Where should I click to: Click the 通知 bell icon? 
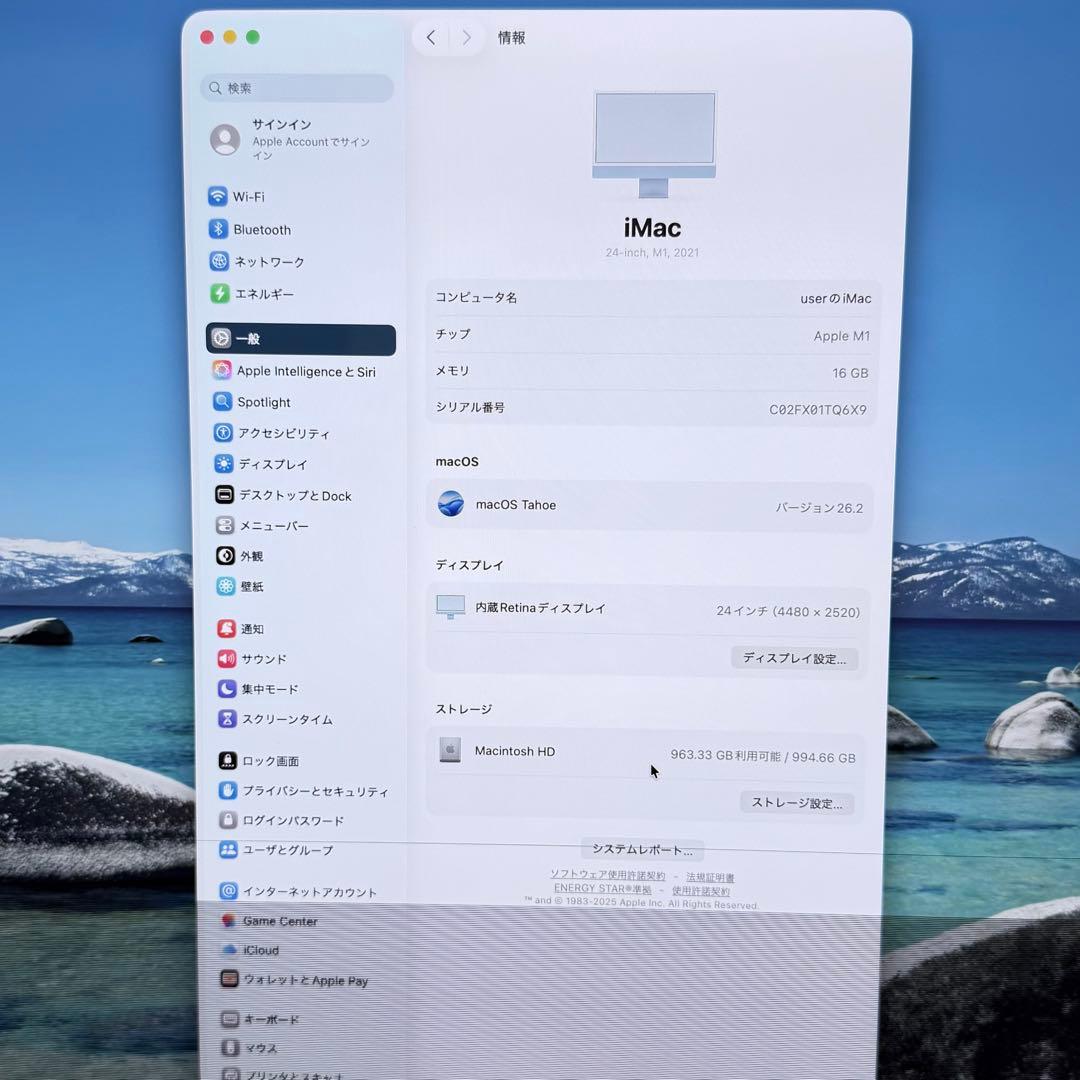[x=227, y=628]
